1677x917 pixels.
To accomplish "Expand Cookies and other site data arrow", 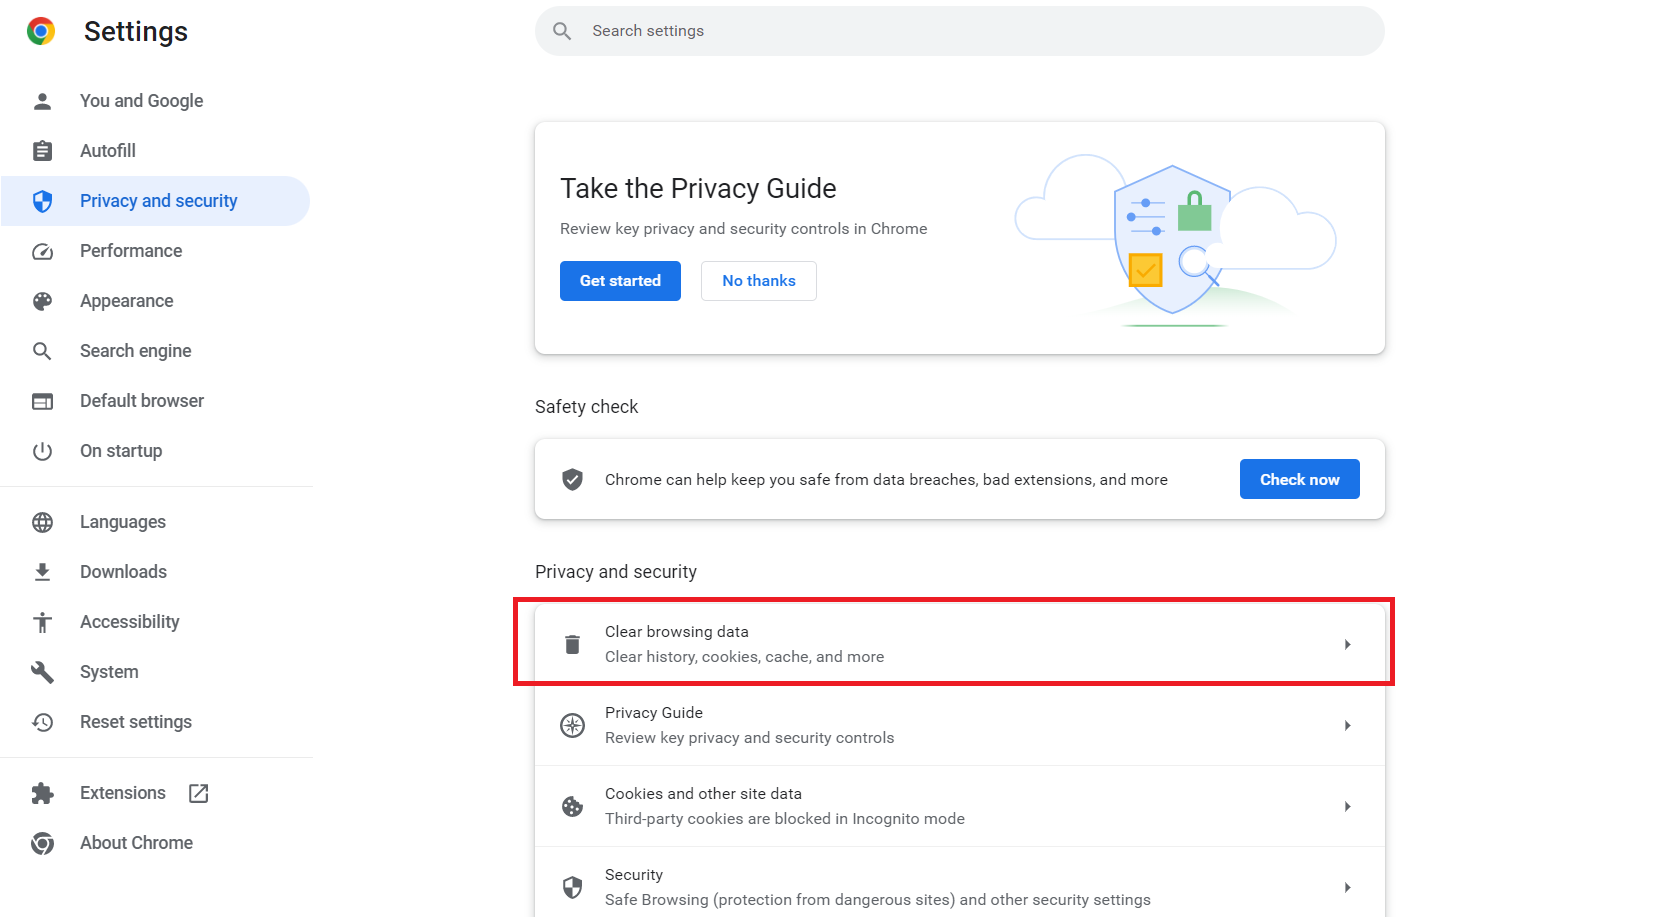I will pos(1347,806).
